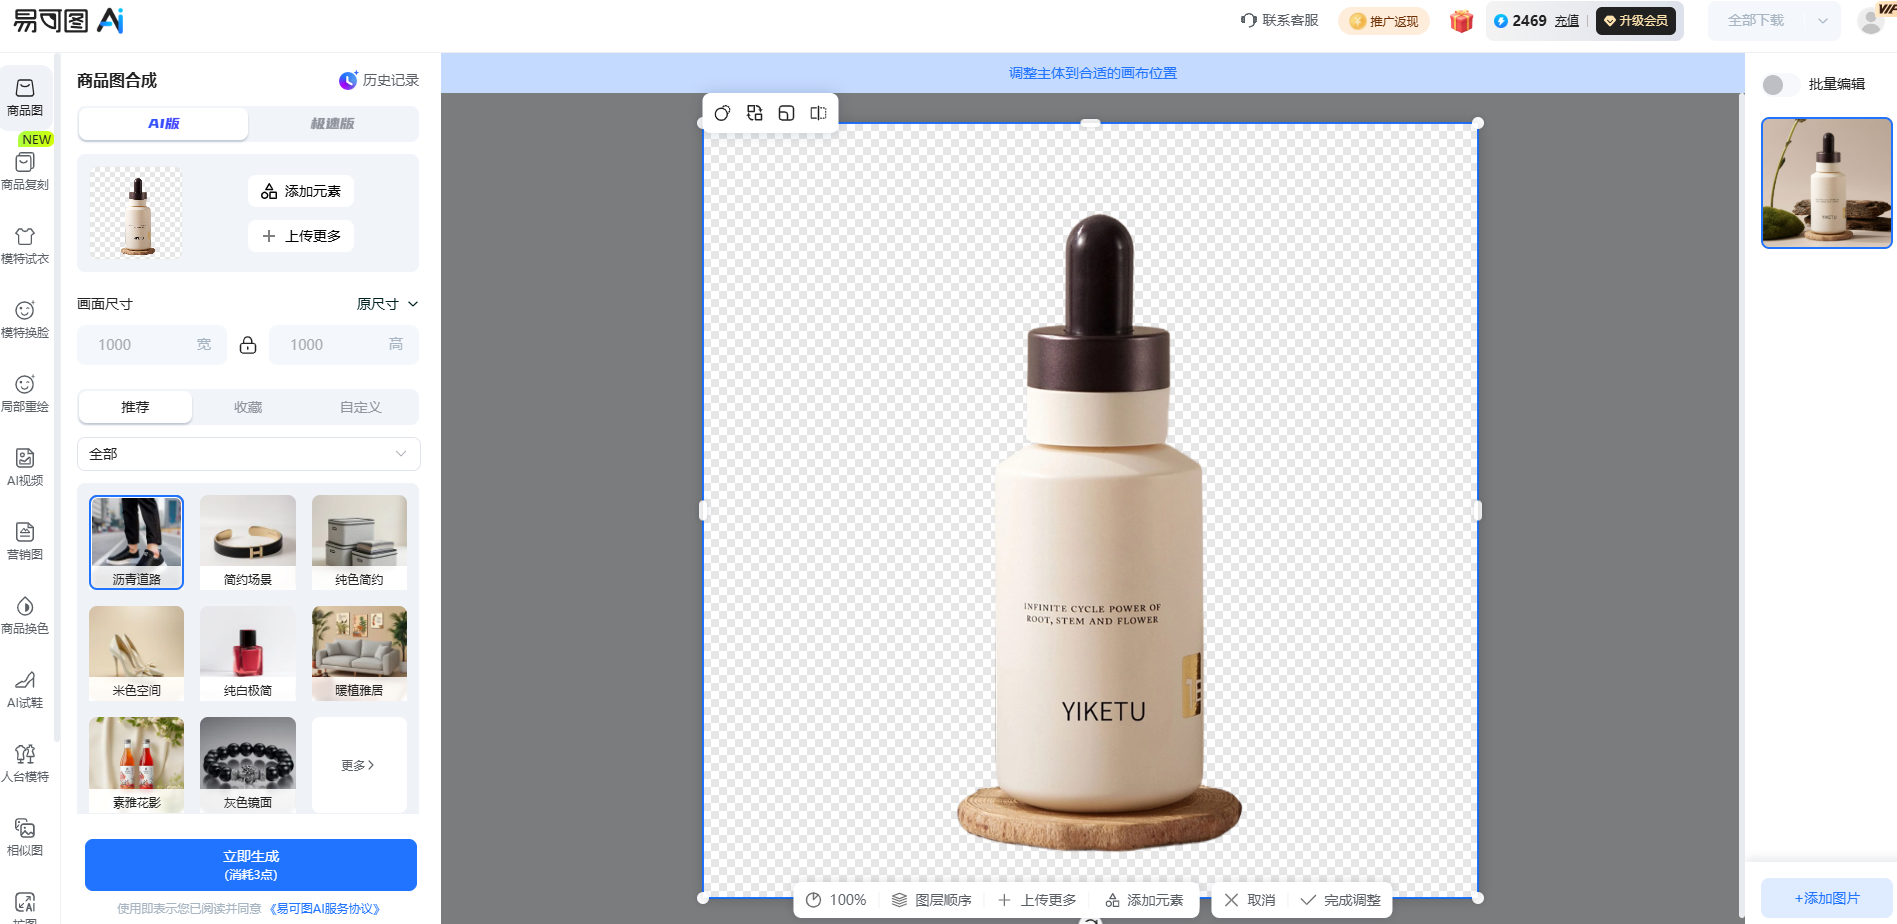Select the 纯白极简 scene thumbnail

tap(248, 653)
